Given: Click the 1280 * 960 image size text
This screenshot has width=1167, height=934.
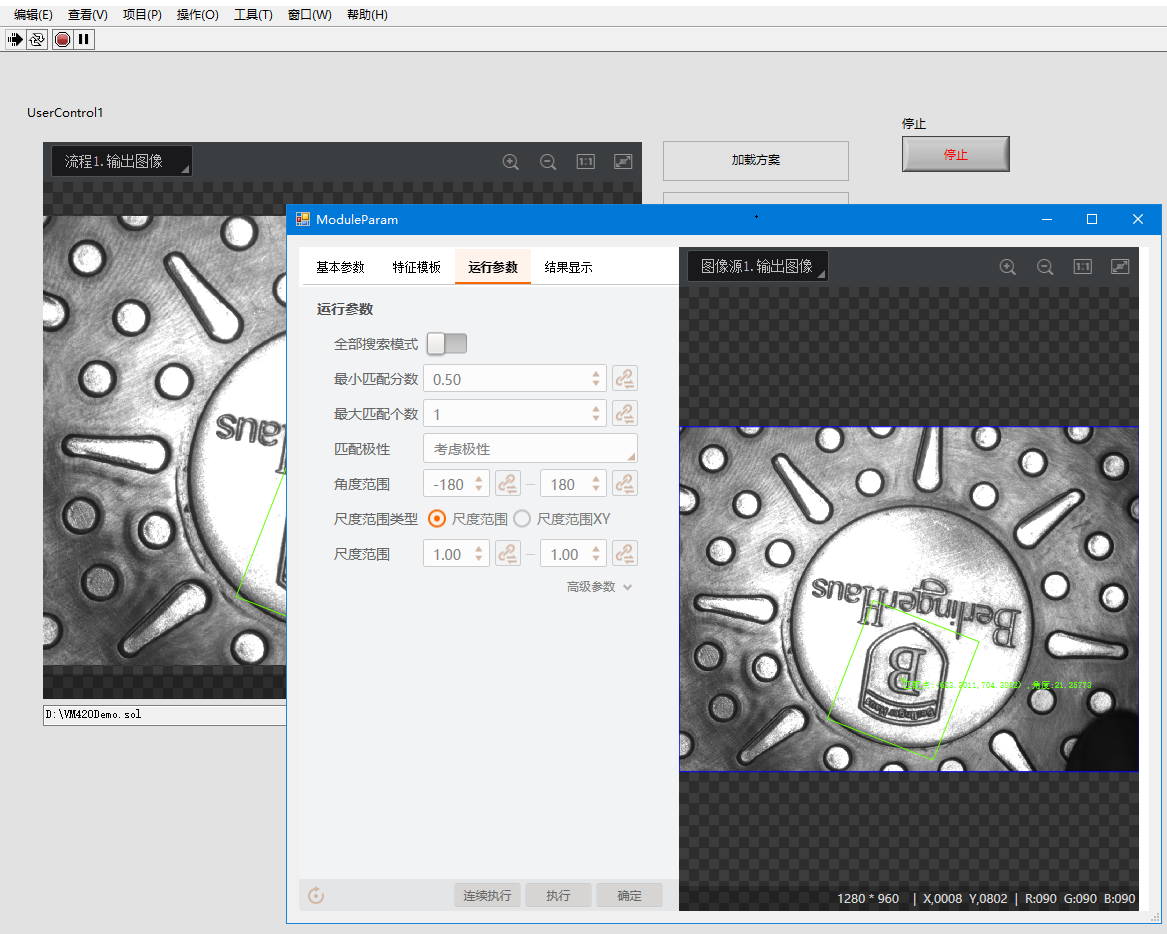Looking at the screenshot, I should [868, 898].
